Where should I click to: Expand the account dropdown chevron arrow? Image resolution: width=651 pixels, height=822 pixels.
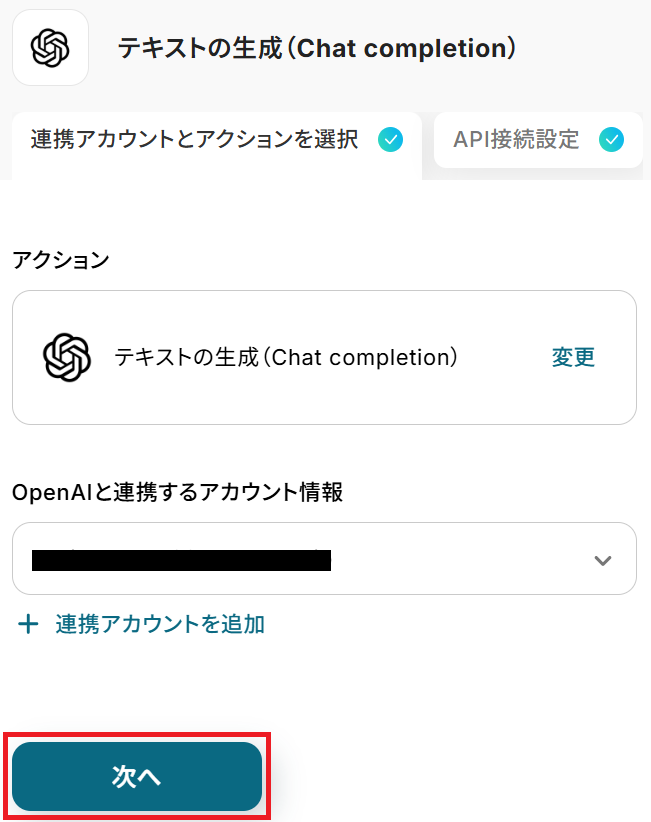pos(602,560)
